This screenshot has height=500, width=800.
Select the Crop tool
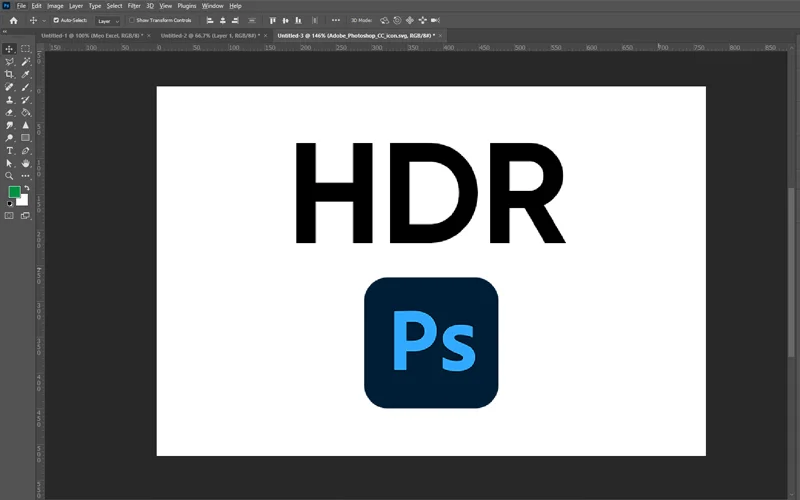click(9, 74)
